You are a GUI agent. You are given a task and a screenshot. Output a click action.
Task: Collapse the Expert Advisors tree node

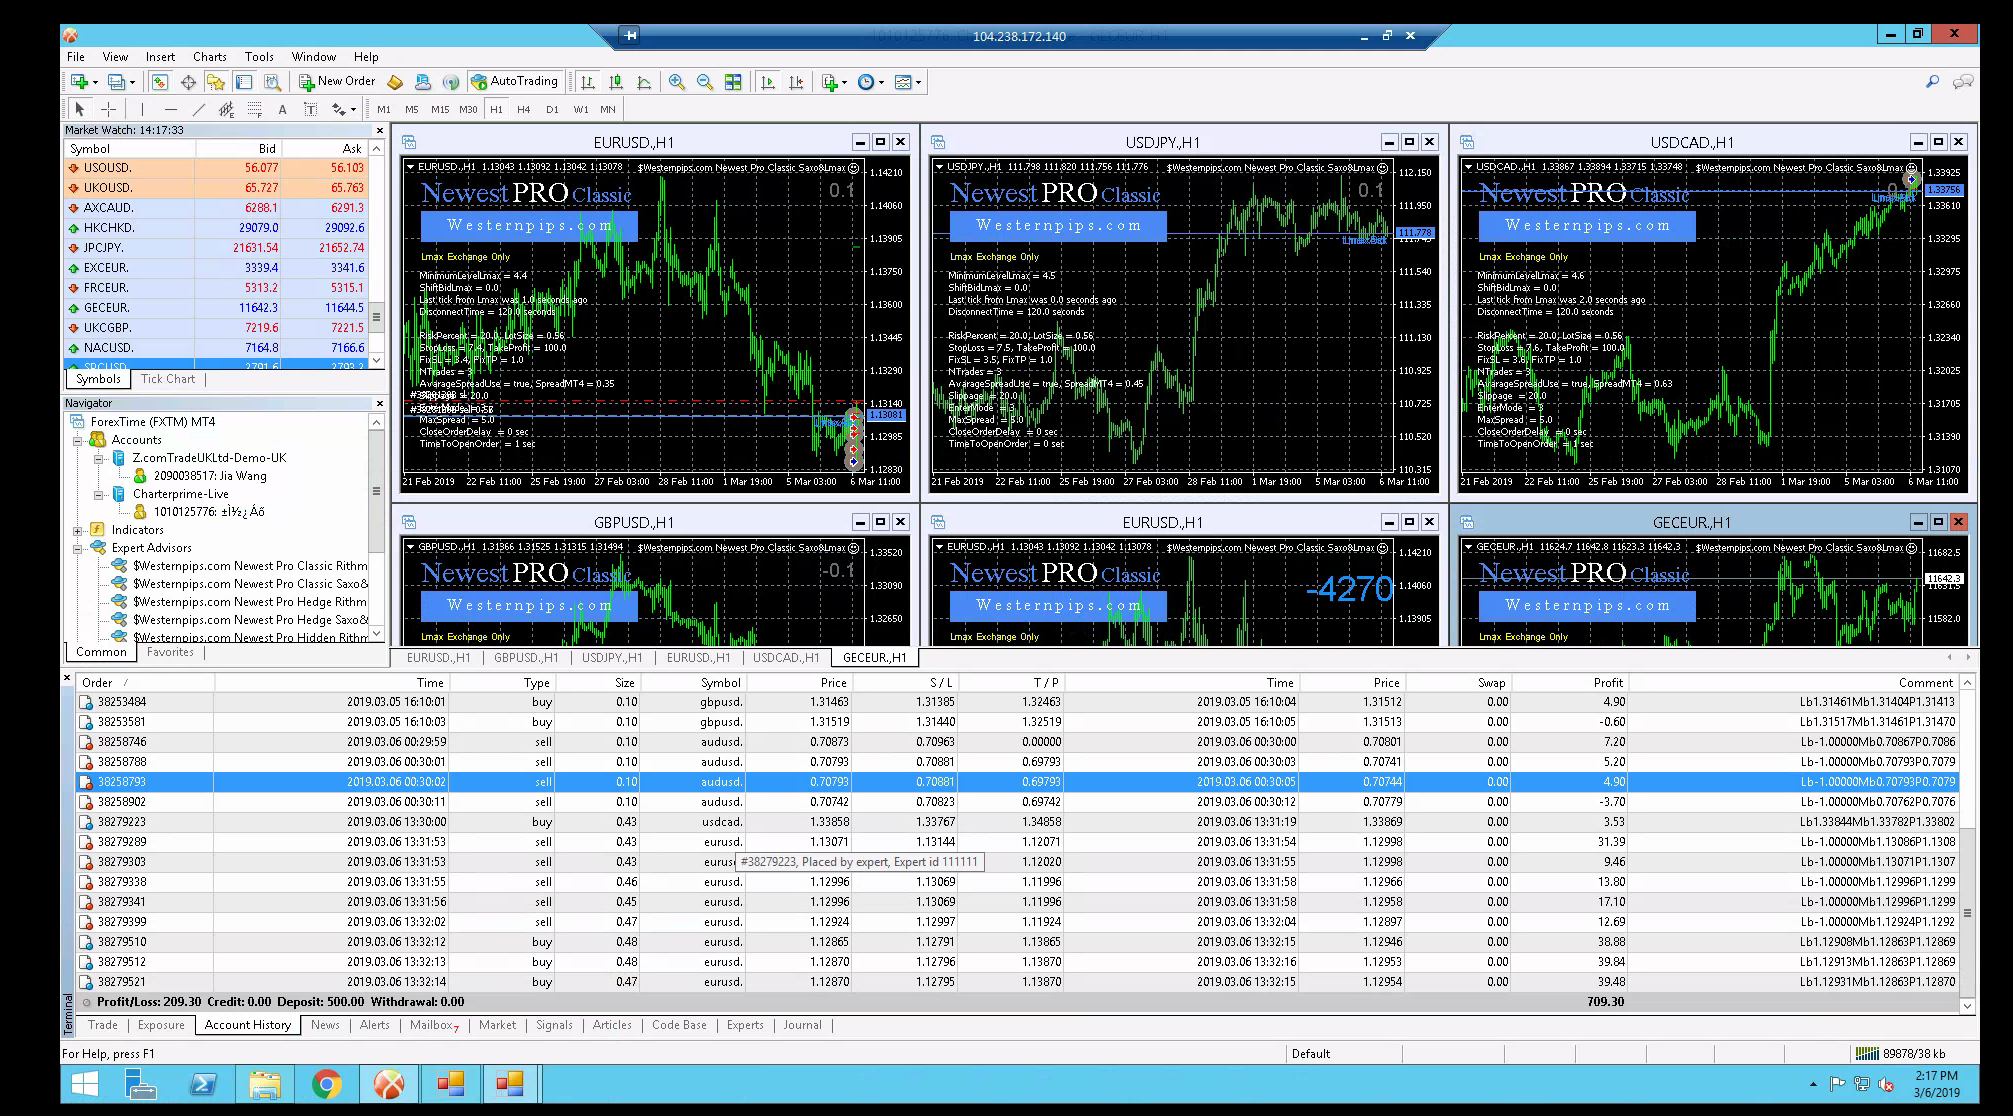pos(78,548)
